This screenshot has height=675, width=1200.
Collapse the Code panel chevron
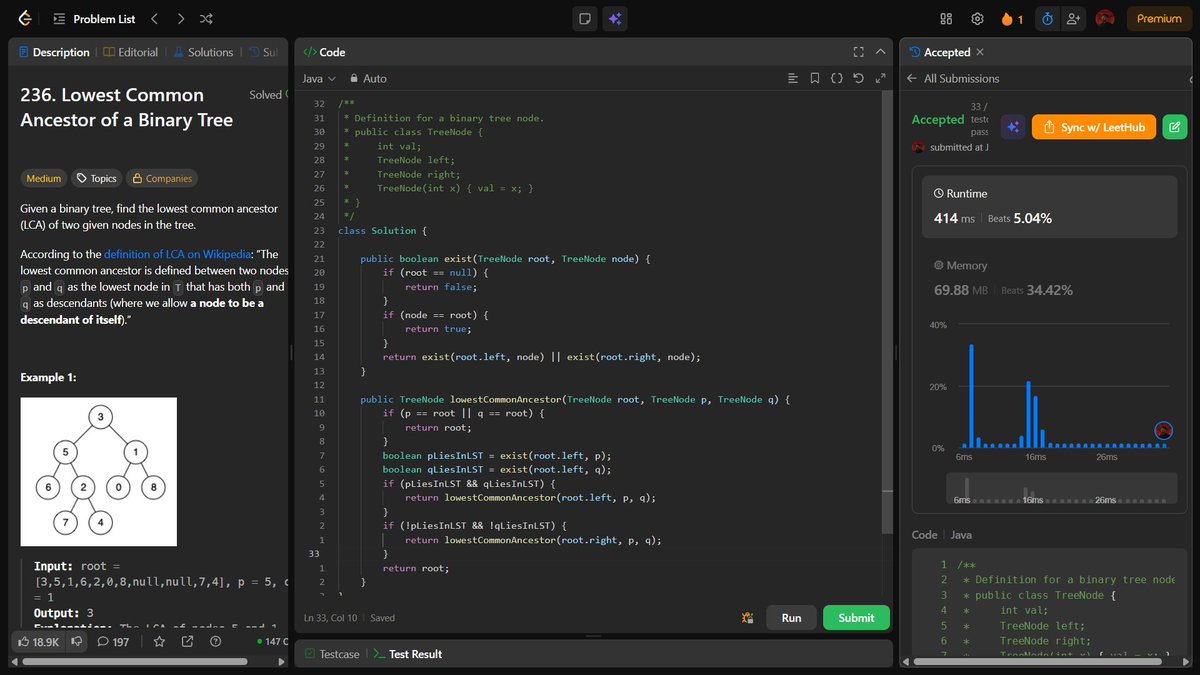tap(880, 52)
